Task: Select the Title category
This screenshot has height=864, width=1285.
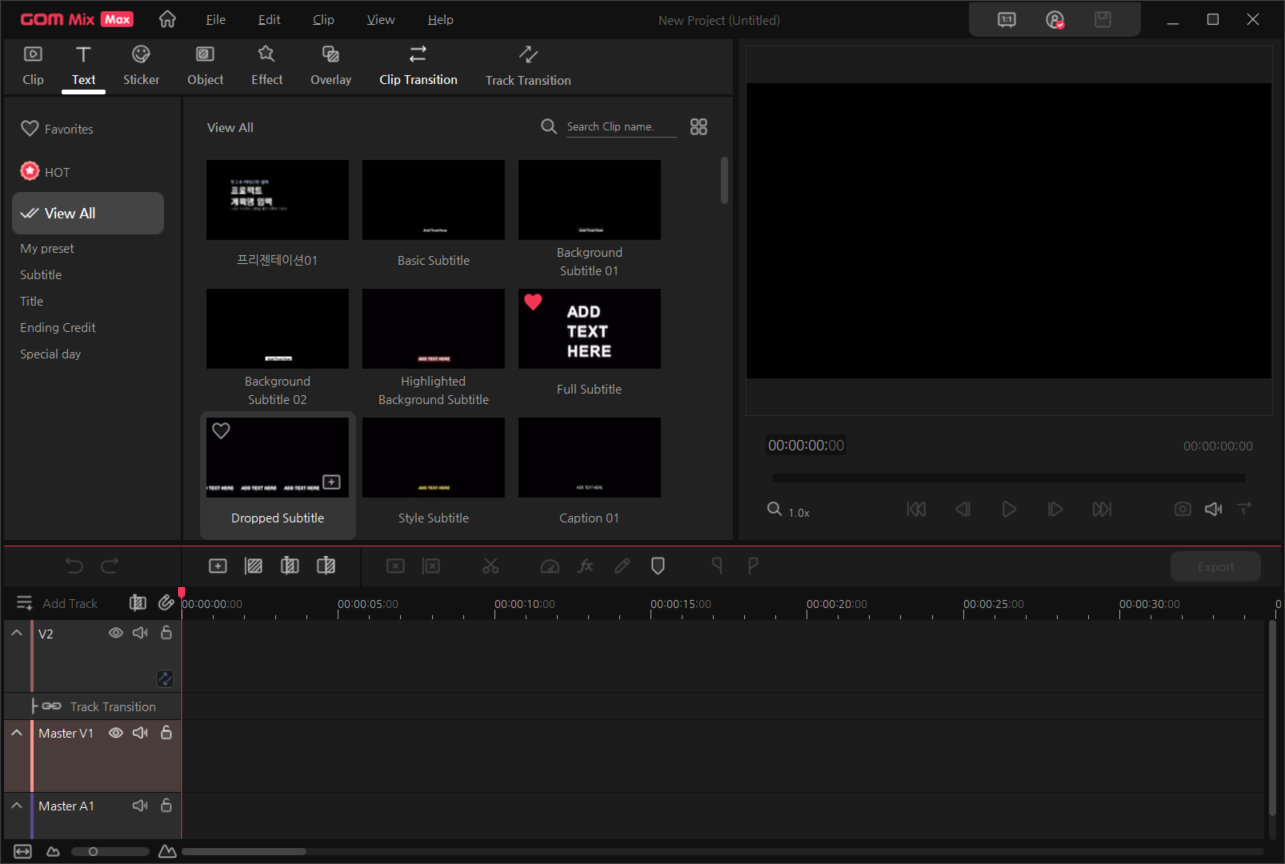Action: (32, 301)
